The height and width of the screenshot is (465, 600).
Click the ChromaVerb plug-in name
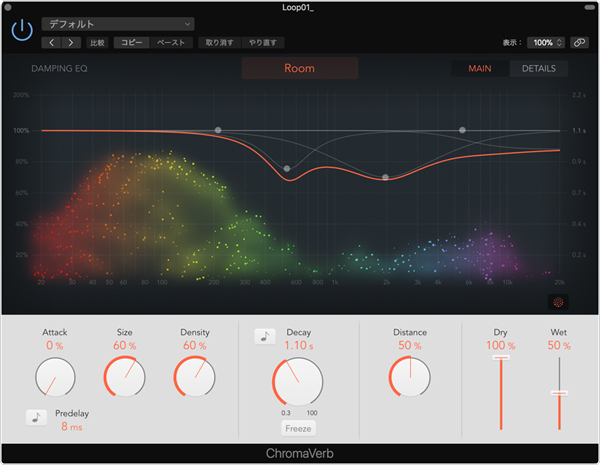coord(300,454)
